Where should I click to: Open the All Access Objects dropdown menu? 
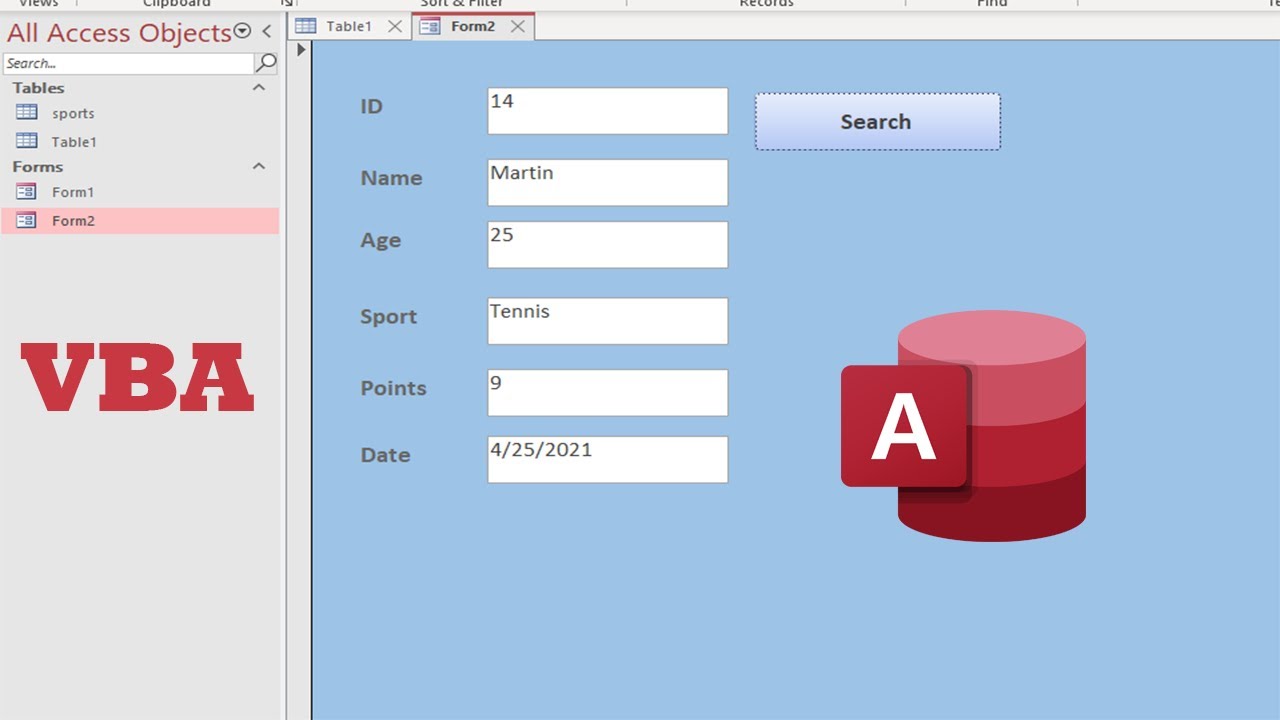coord(242,32)
